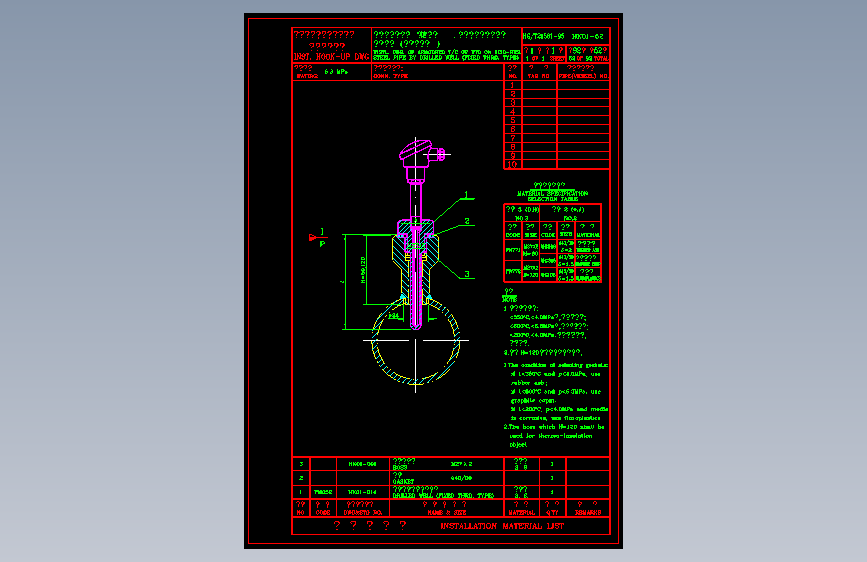This screenshot has width=867, height=562.
Task: Click callout number 2 on the drawing
Action: [467, 221]
